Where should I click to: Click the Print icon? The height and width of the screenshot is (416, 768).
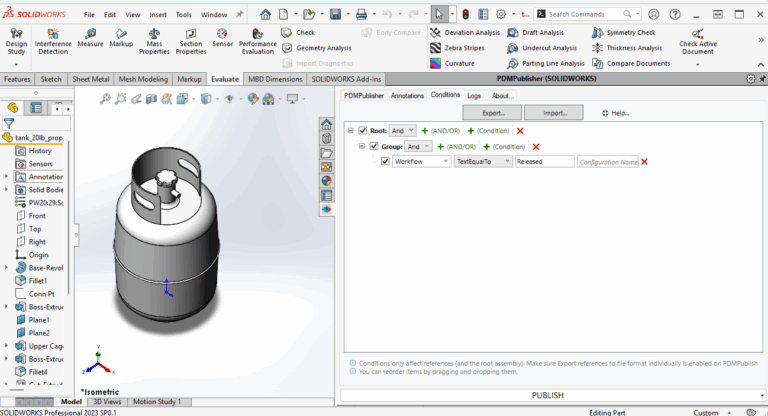click(361, 14)
